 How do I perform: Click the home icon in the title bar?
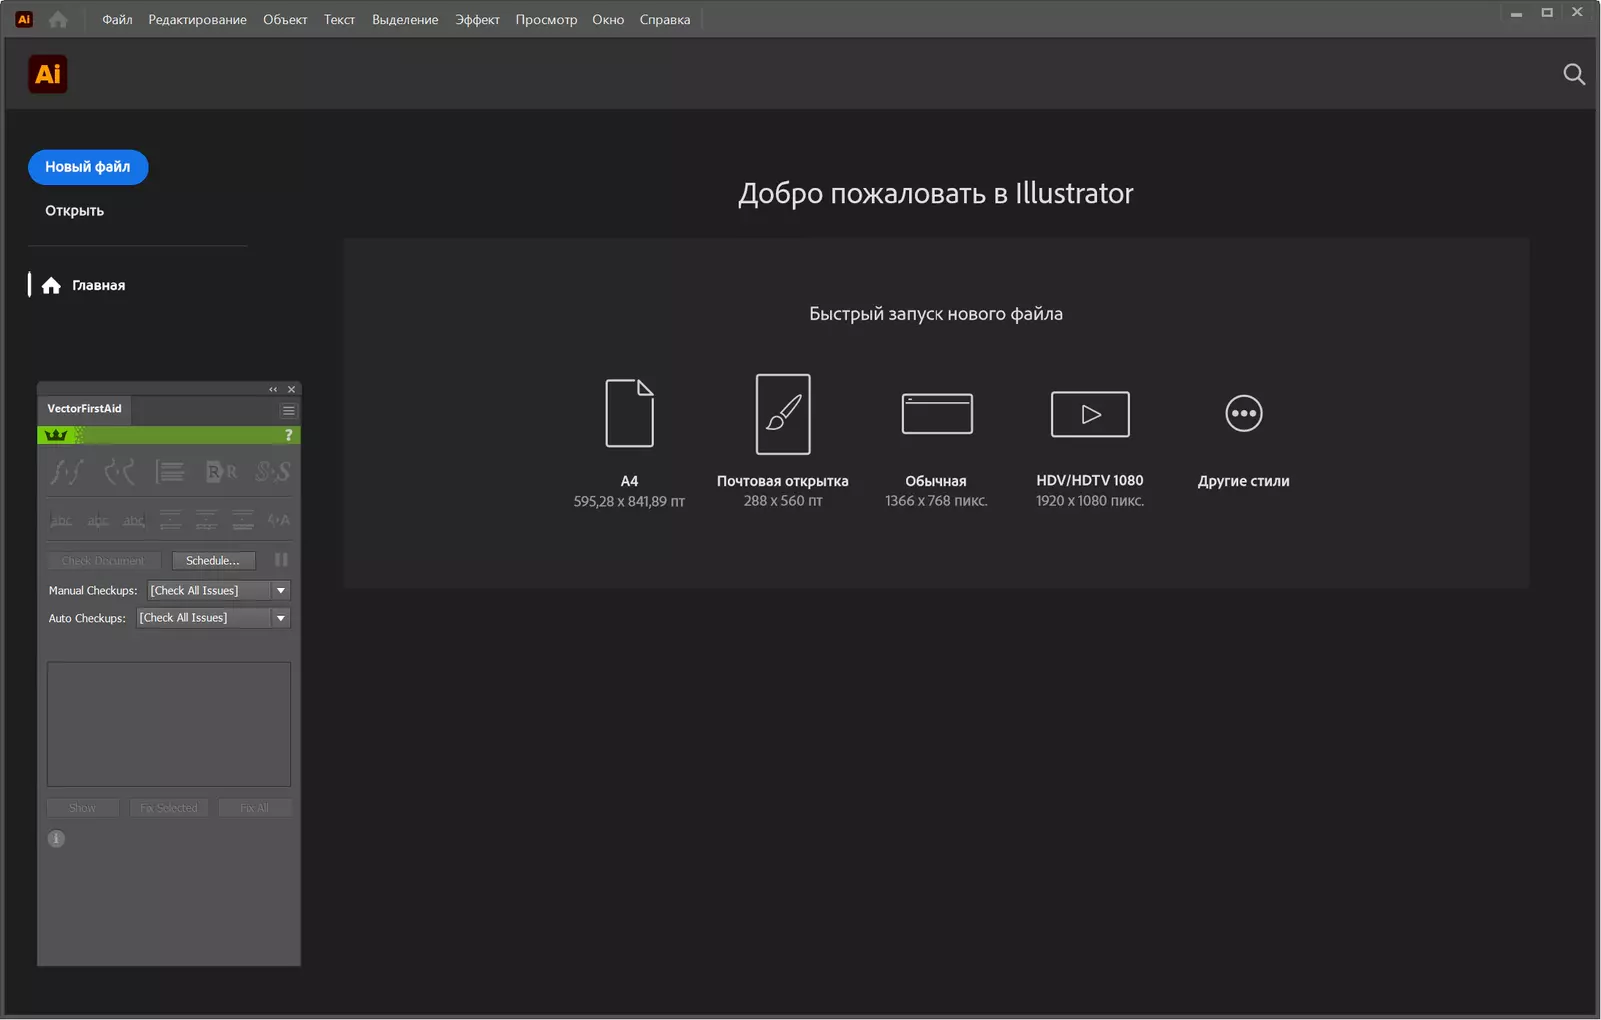tap(58, 19)
